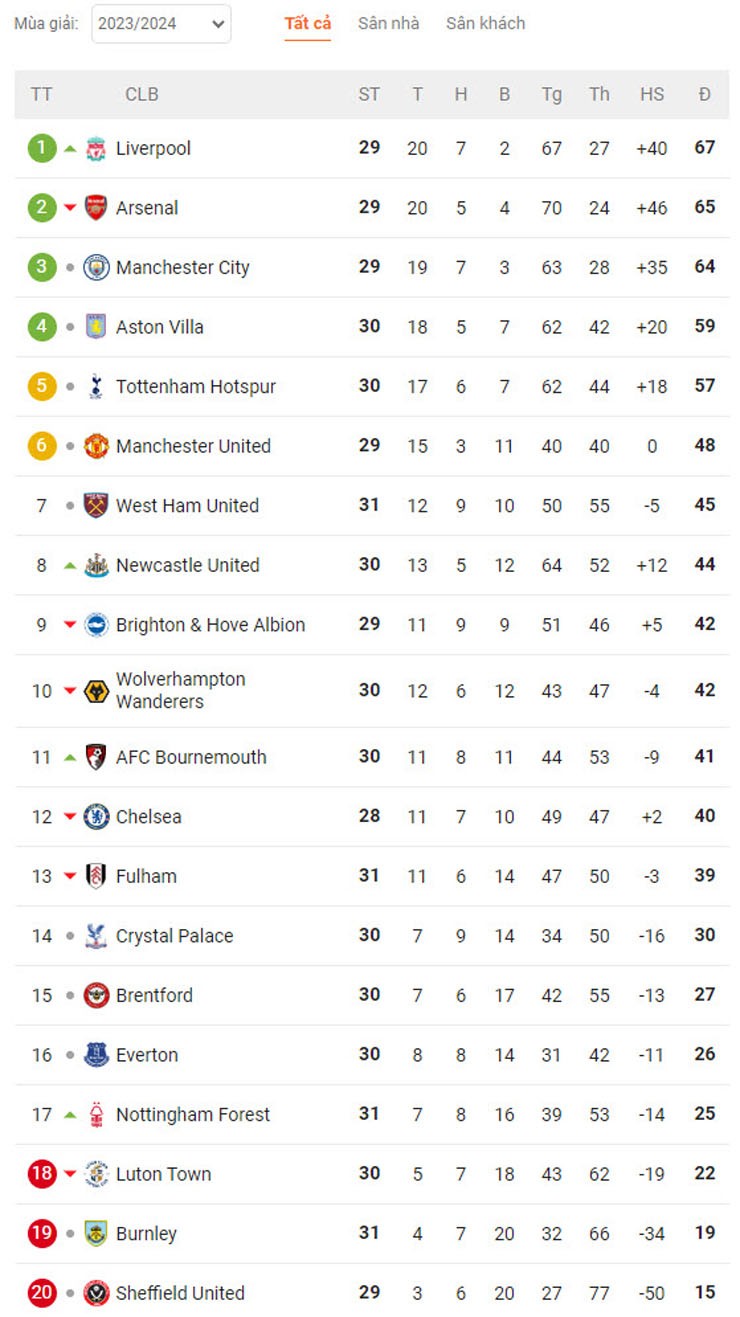Click the Aston Villa crest icon
The width and height of the screenshot is (740, 1317).
click(x=96, y=327)
